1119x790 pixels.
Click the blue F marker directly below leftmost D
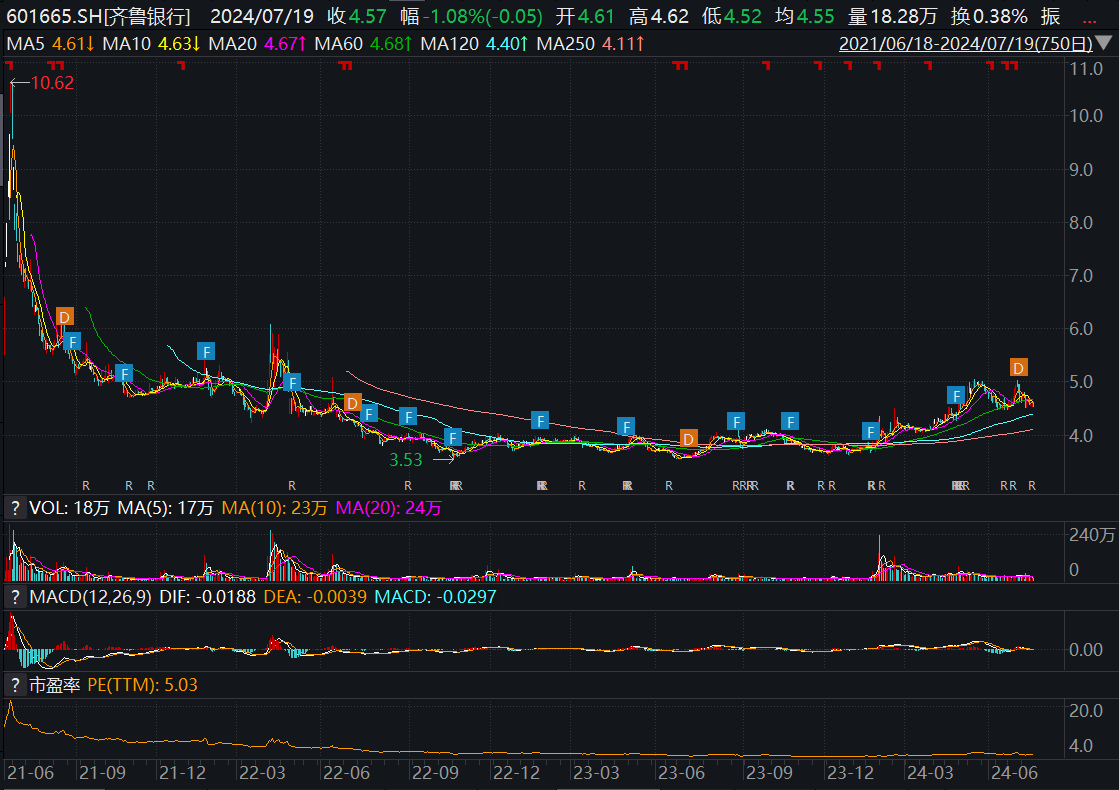coord(72,341)
